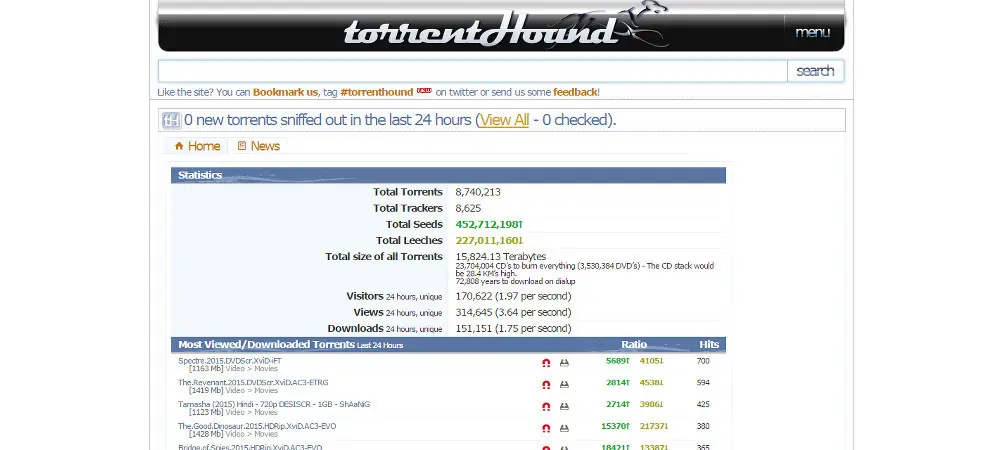Open The.Good.Dinosaur.2015.HDRip.XviD.AC3-EVO torrent

click(257, 426)
